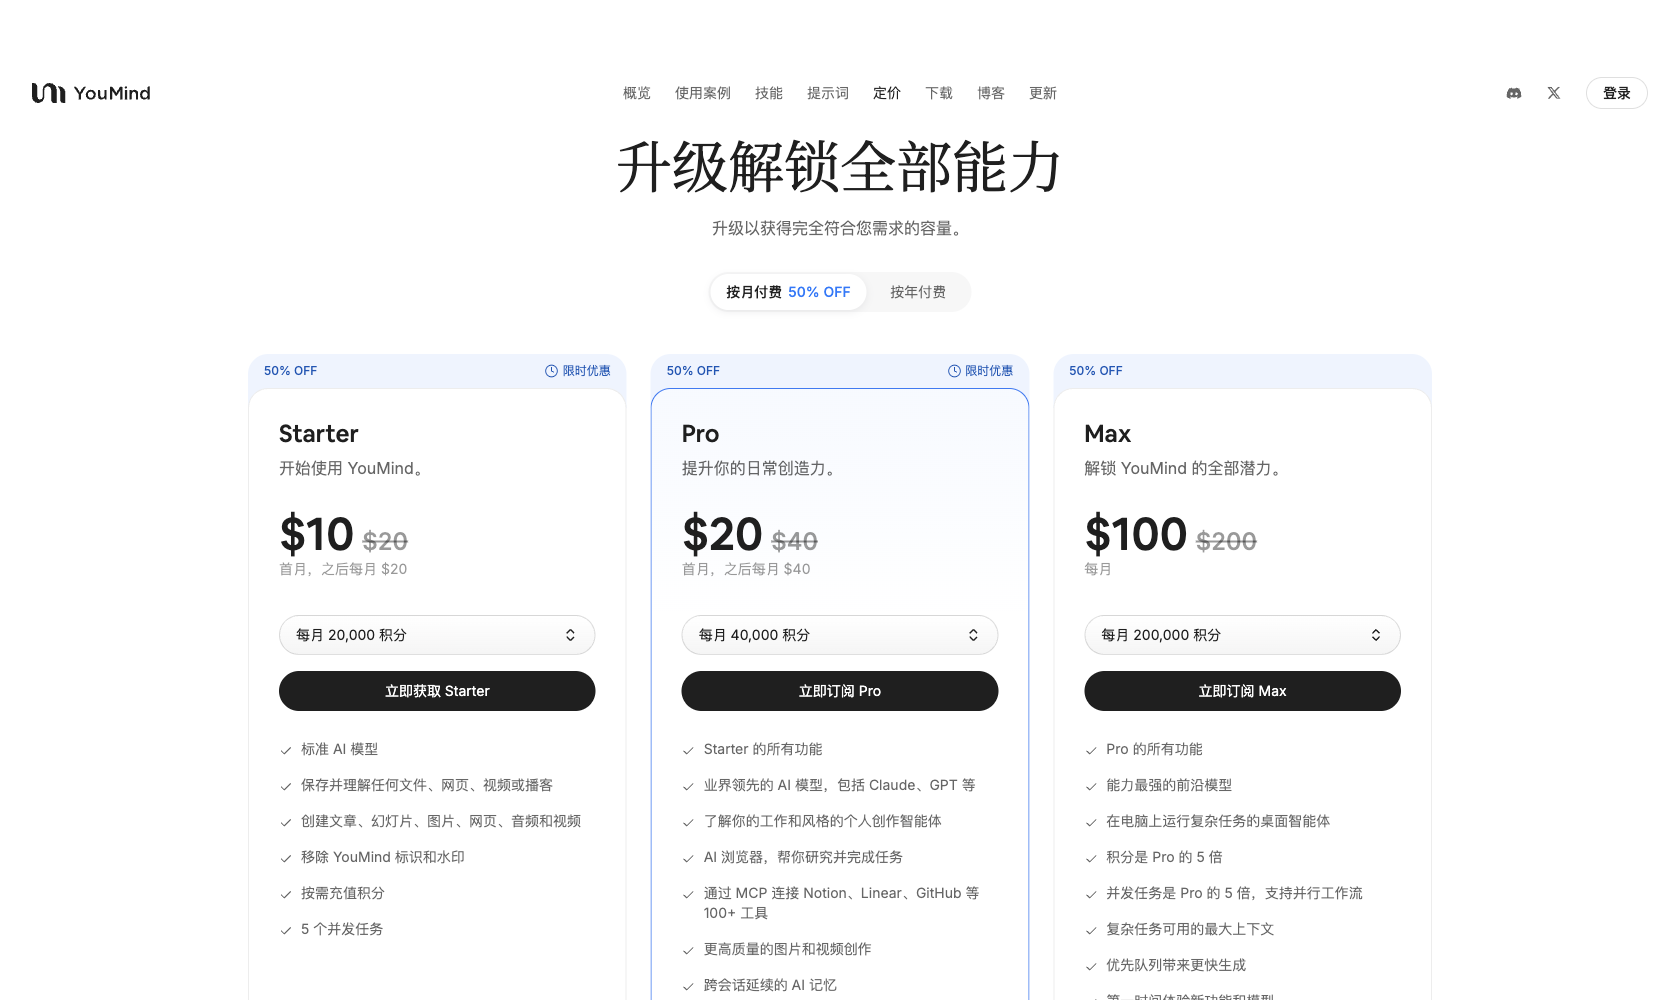Screen dimensions: 1680x1000
Task: Click the $100 Max price
Action: point(1136,535)
